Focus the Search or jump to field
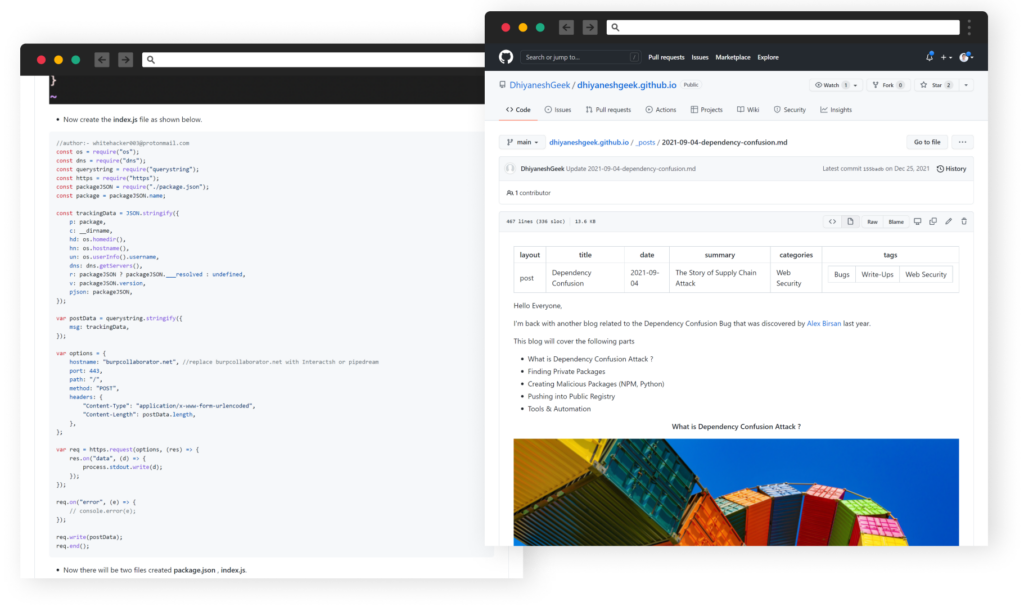Viewport: 1024px width, 607px height. click(x=579, y=57)
